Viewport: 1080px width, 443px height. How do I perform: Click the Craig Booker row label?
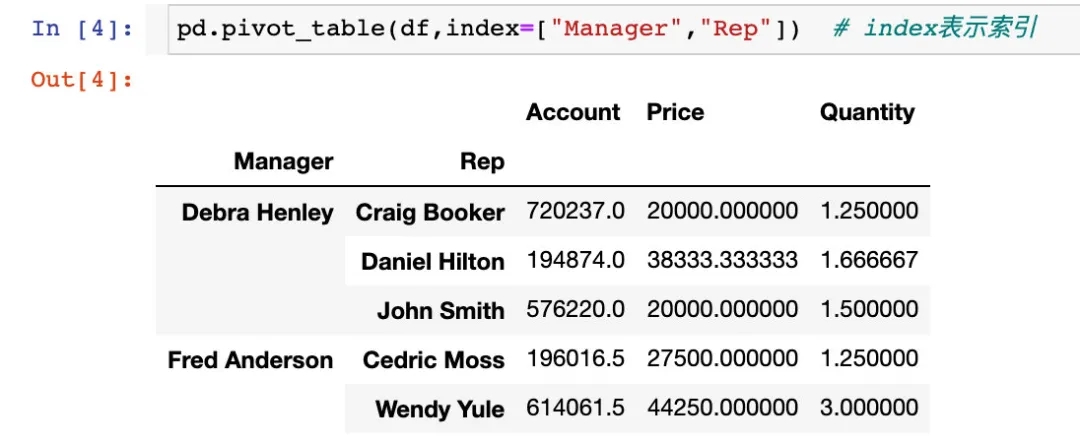click(430, 212)
